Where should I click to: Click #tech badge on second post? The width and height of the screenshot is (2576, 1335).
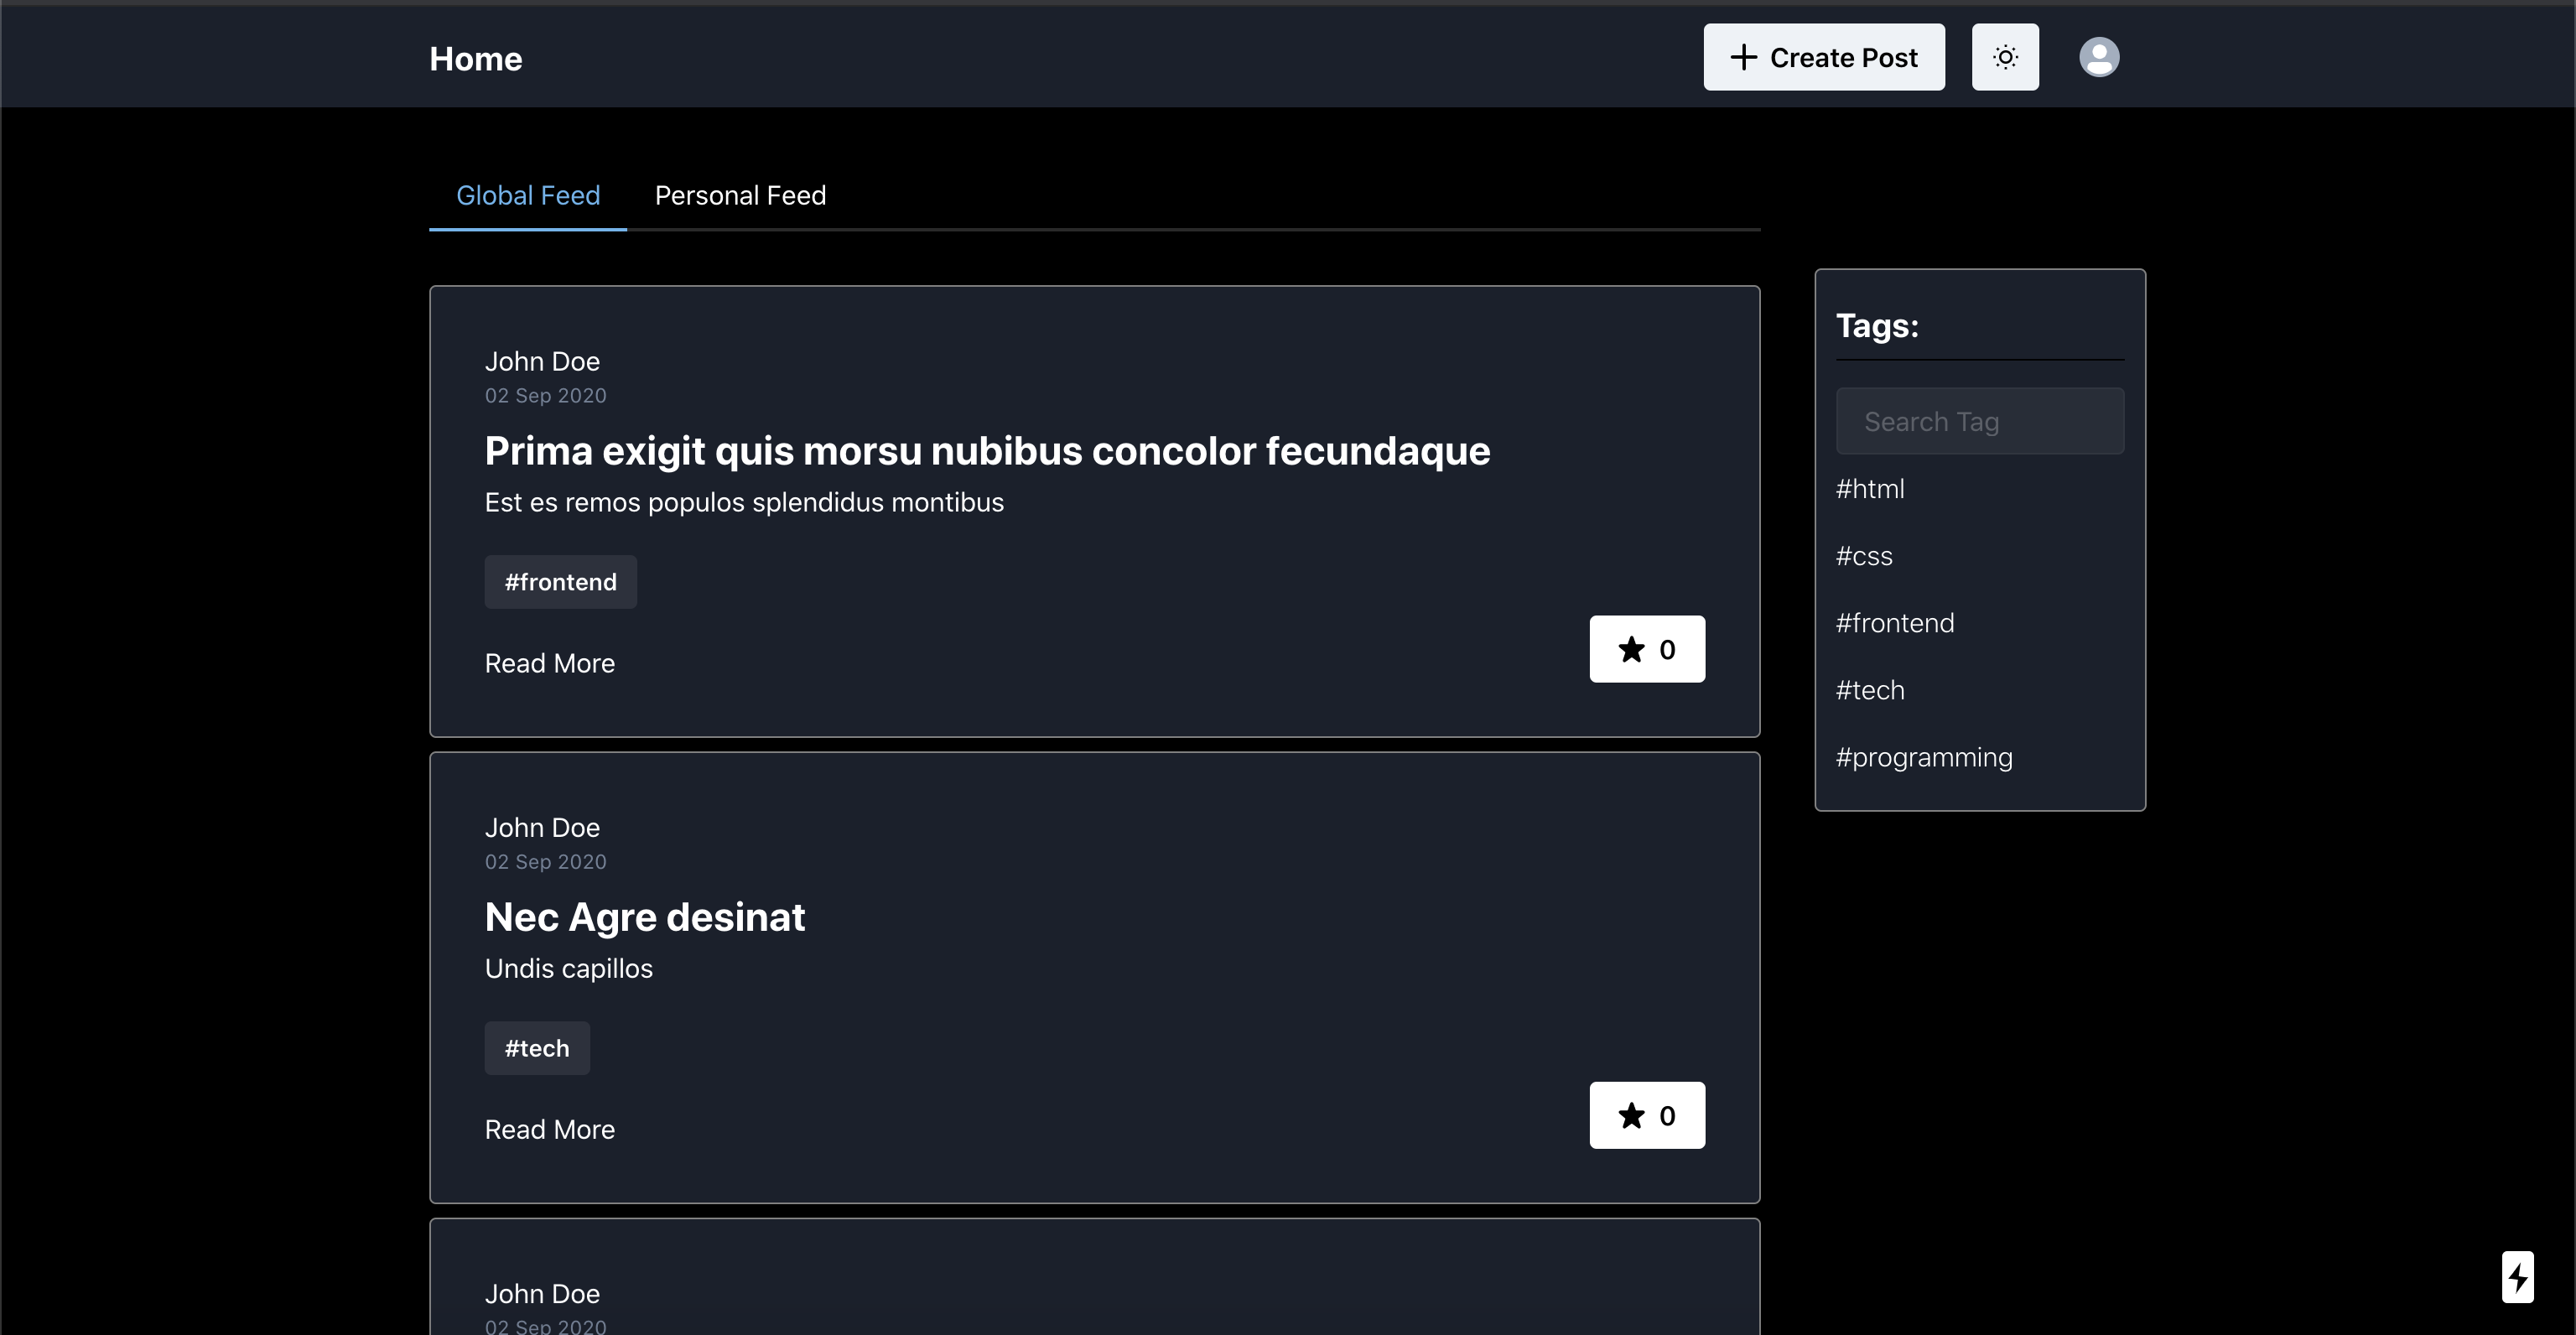(536, 1048)
